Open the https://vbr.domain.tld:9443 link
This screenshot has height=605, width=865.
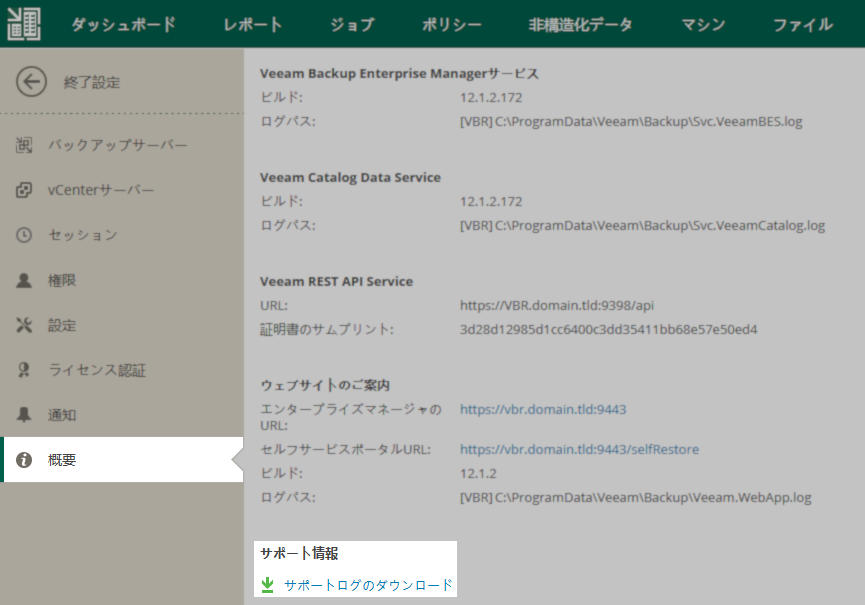coord(543,409)
